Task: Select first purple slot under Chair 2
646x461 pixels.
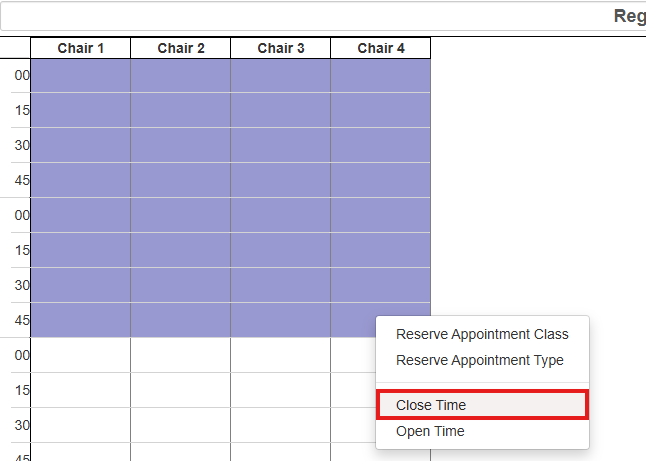Action: pyautogui.click(x=181, y=76)
